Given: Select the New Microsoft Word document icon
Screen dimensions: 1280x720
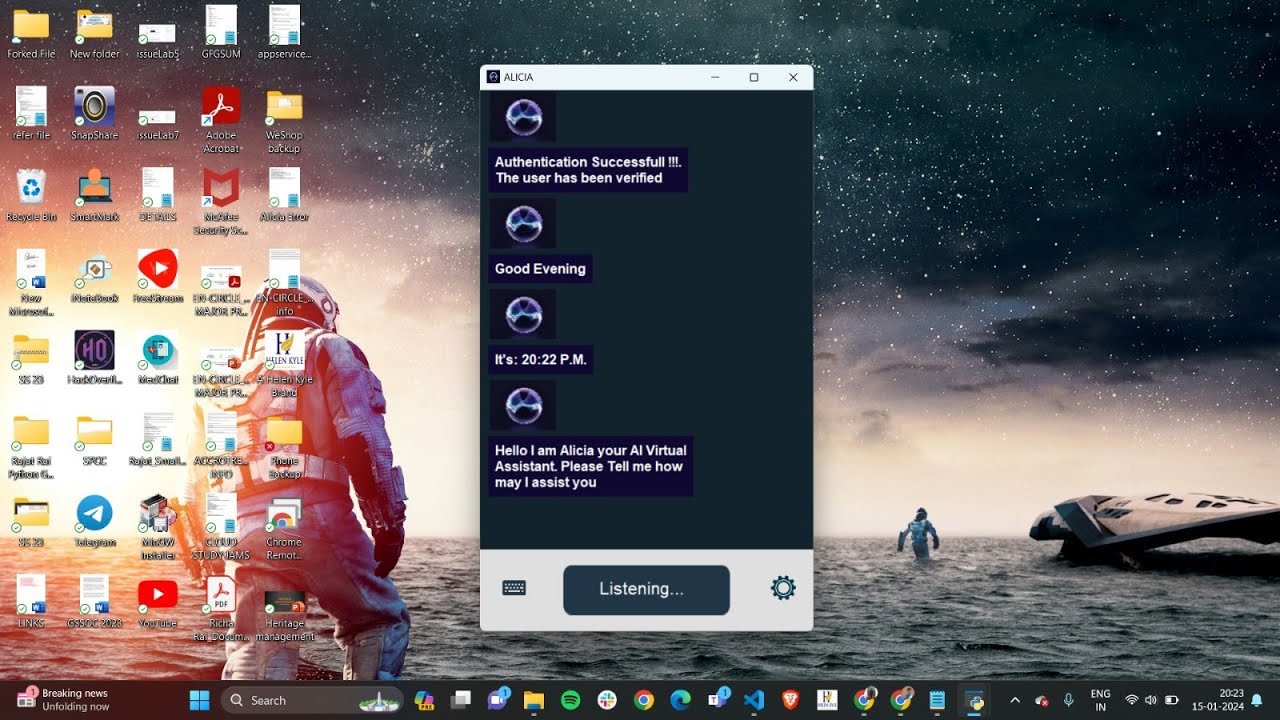Looking at the screenshot, I should (x=31, y=283).
